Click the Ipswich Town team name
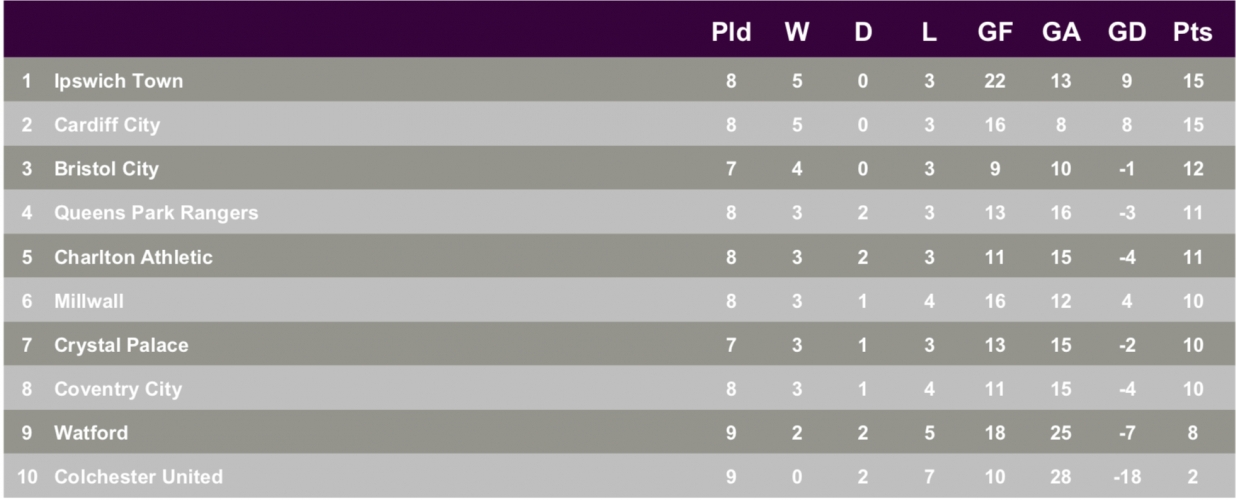This screenshot has height=500, width=1236. tap(119, 81)
